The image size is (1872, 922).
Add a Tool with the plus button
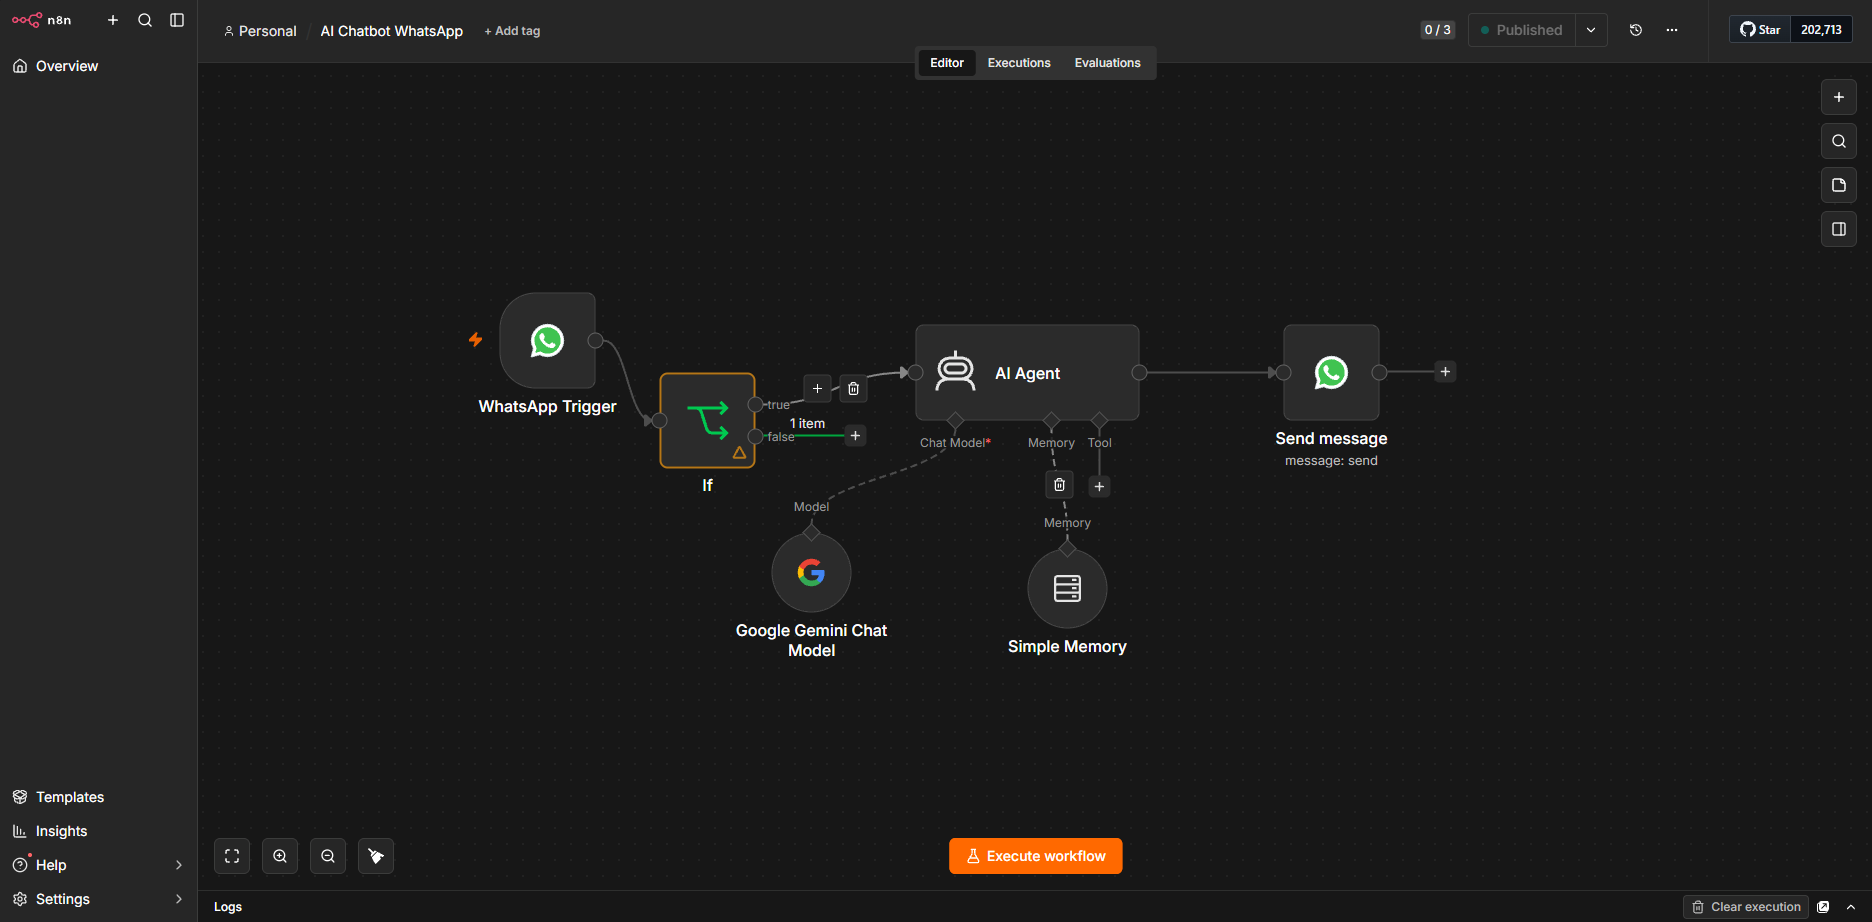[x=1099, y=487]
